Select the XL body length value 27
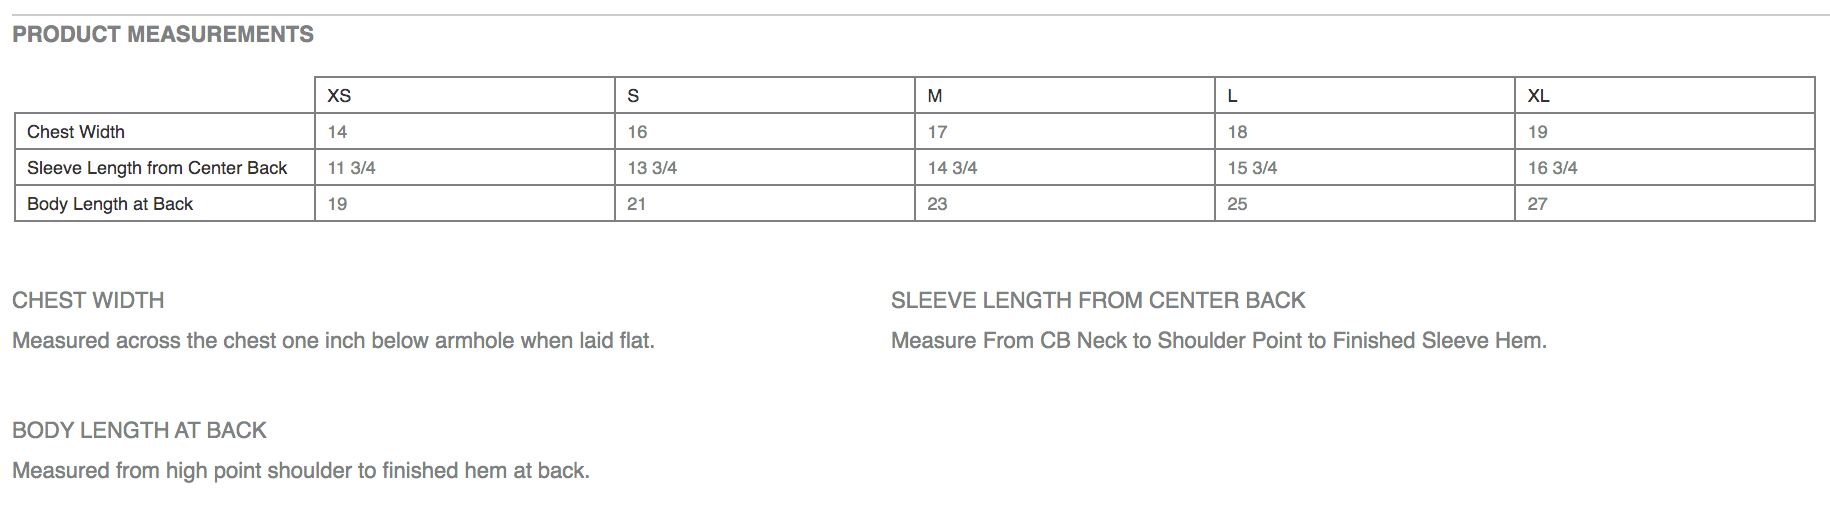 [x=1537, y=204]
